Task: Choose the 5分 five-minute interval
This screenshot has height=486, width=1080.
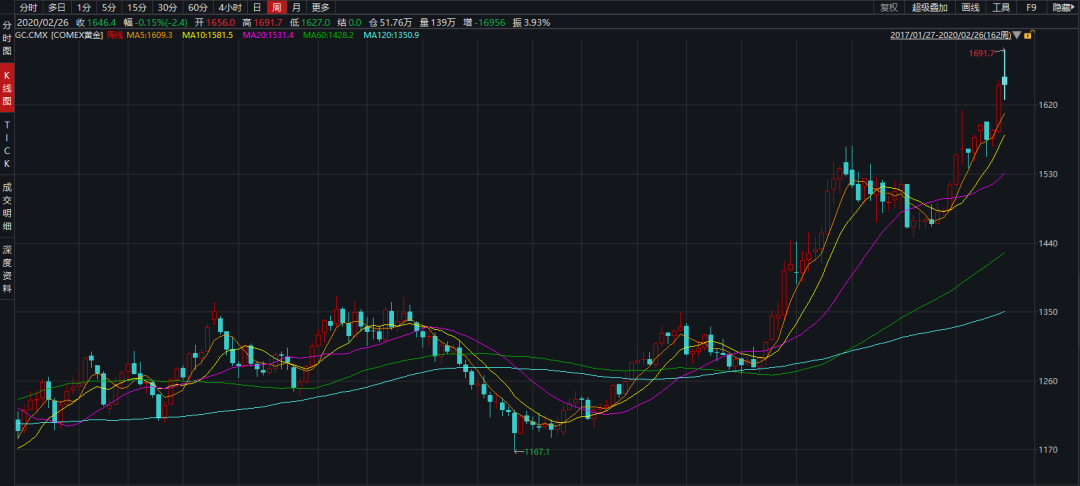Action: point(109,8)
